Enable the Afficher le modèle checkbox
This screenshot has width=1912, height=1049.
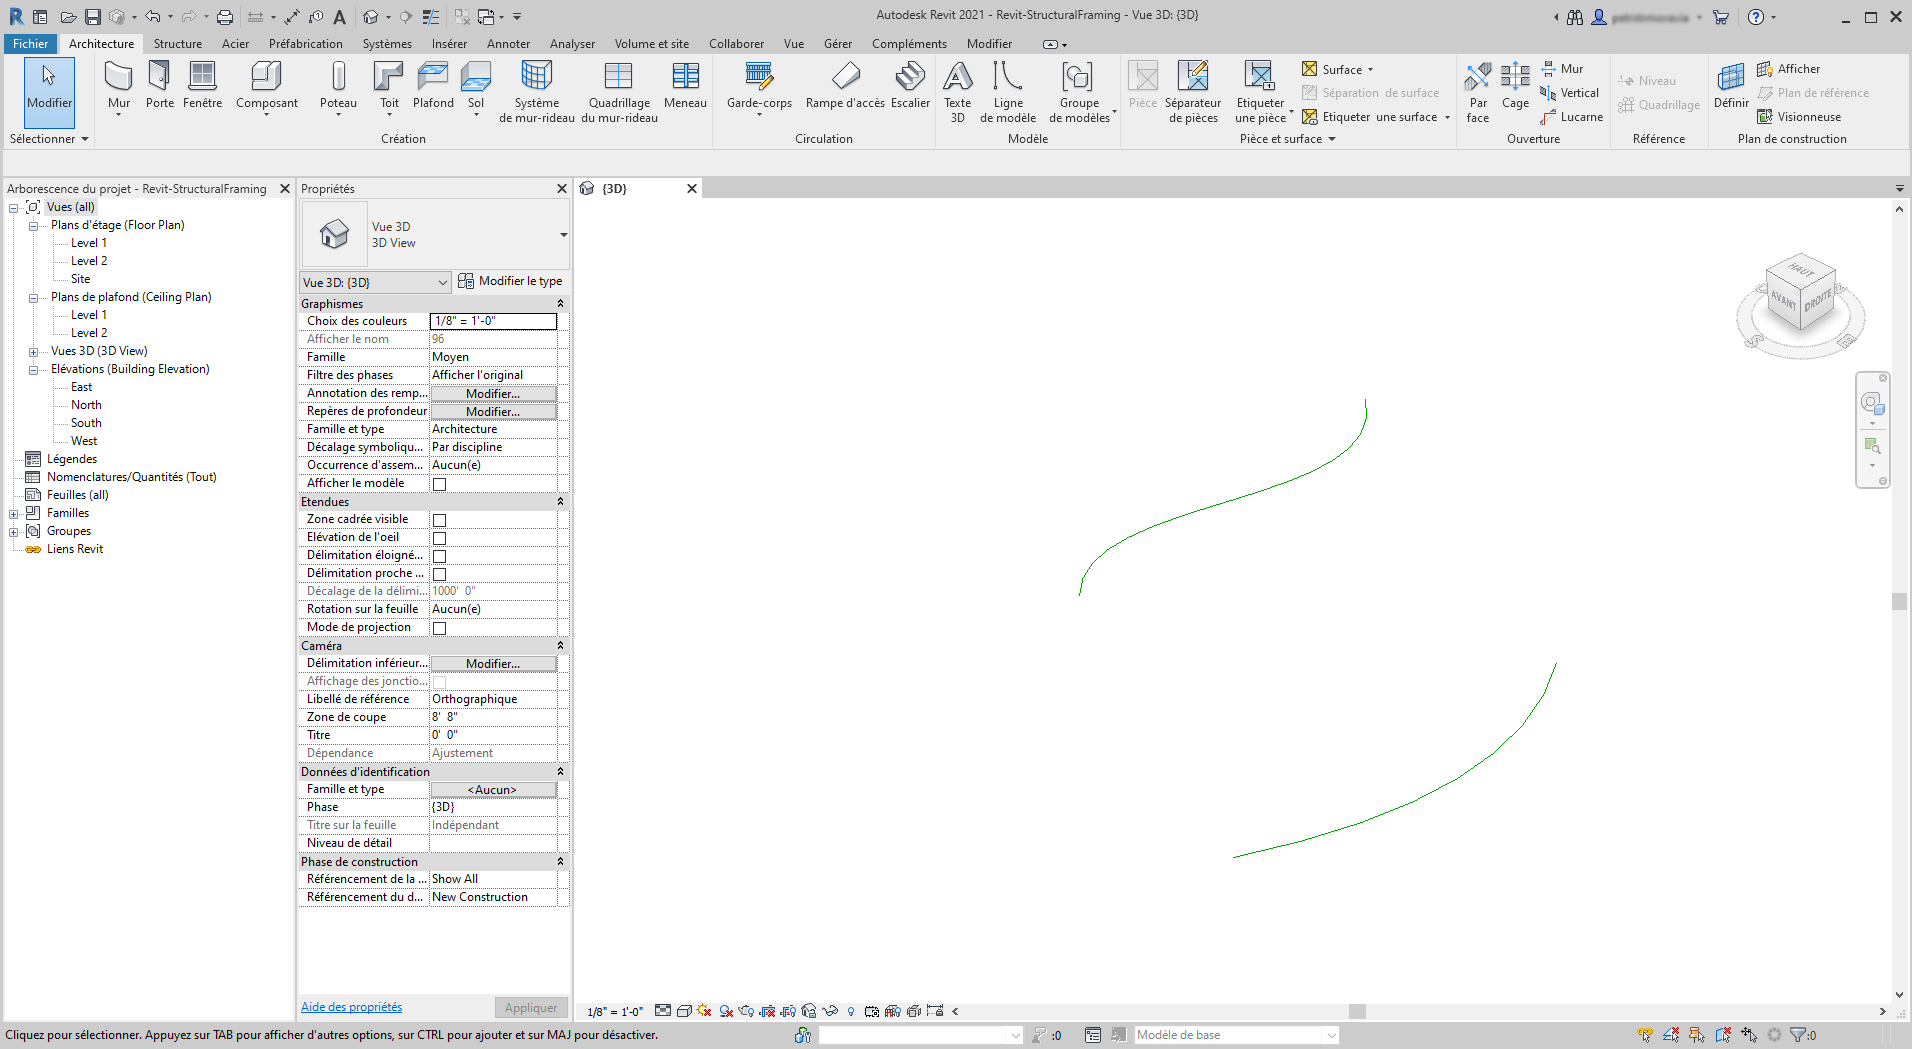pyautogui.click(x=439, y=483)
